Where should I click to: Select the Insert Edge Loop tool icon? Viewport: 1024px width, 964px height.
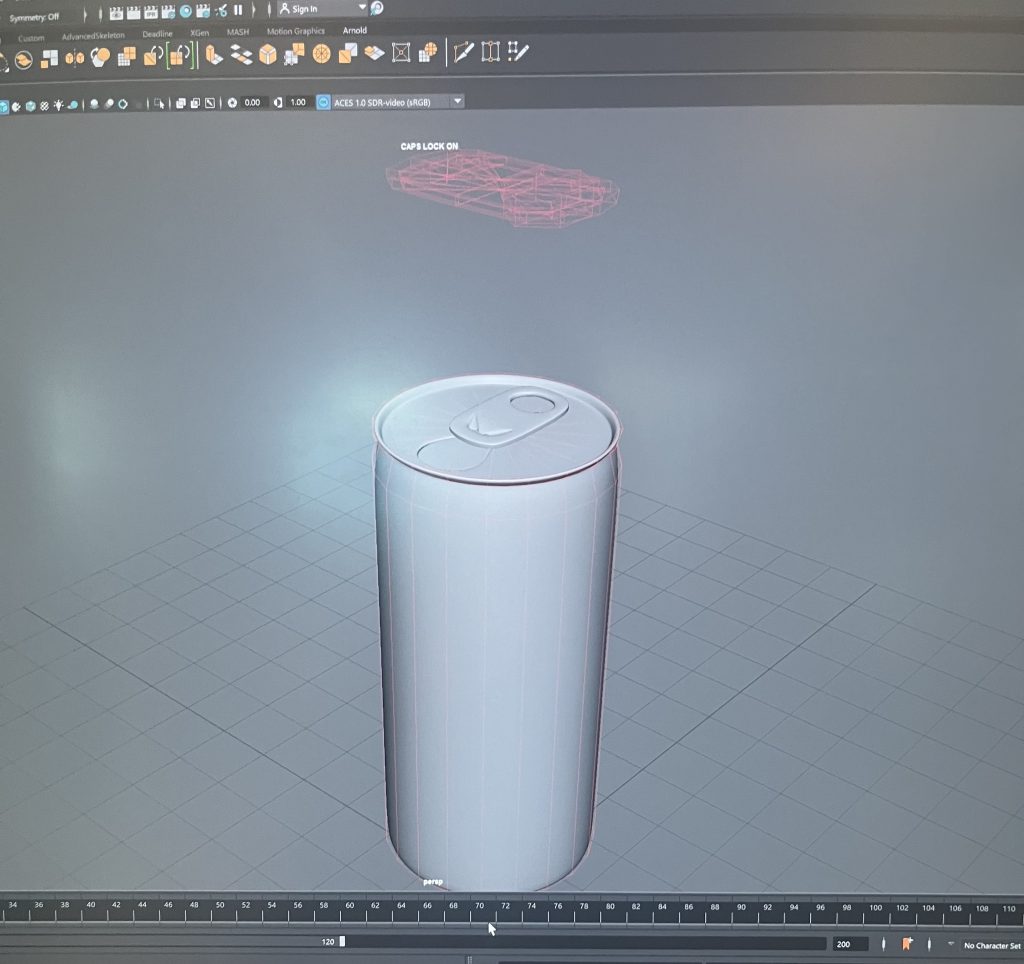point(490,51)
